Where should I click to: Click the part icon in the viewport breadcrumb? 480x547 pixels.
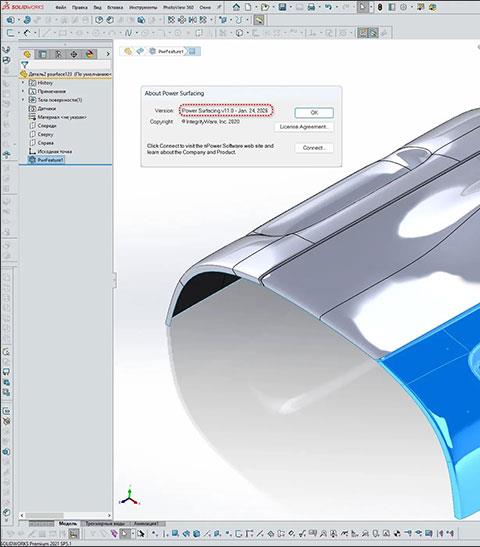pos(128,52)
